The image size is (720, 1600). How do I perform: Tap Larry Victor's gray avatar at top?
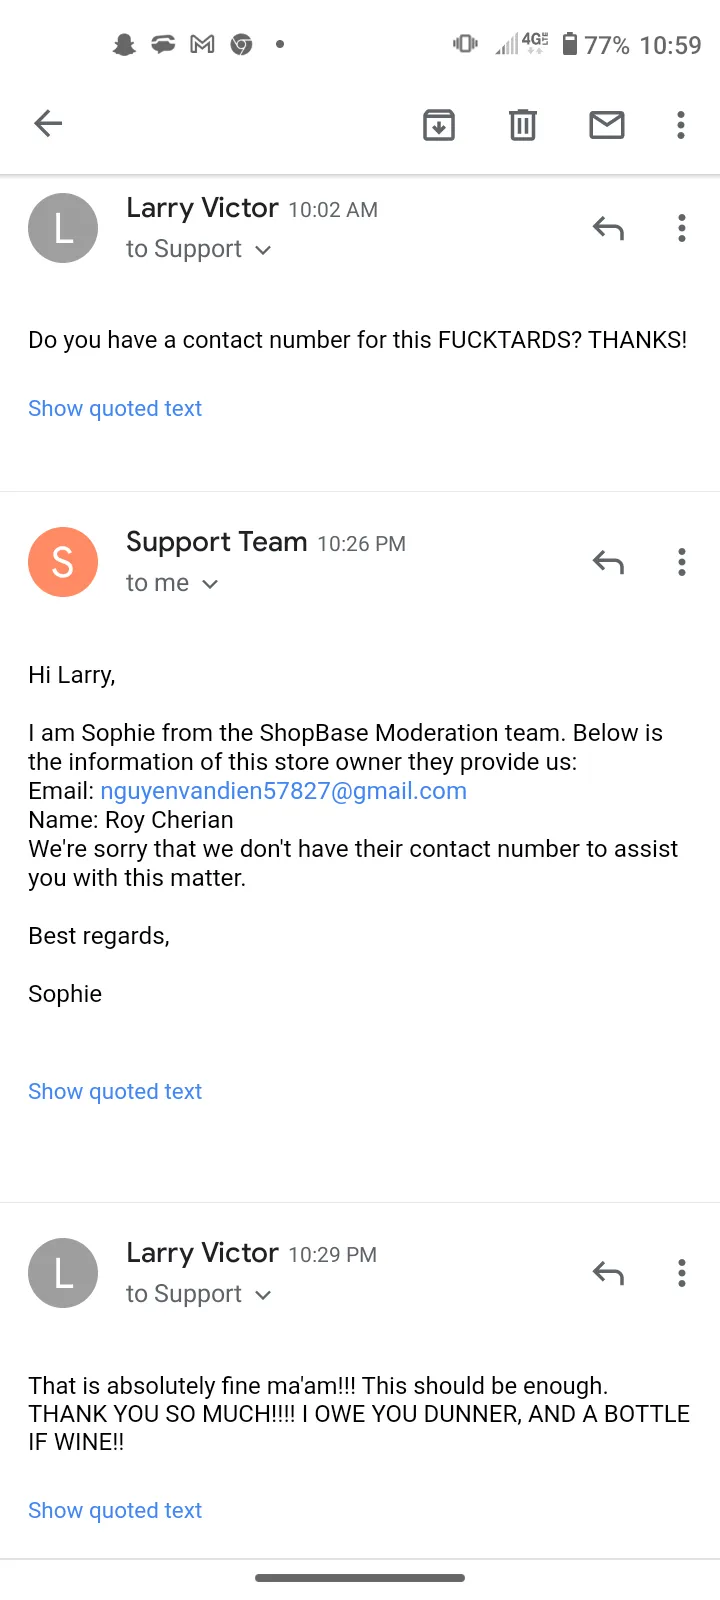coord(63,228)
